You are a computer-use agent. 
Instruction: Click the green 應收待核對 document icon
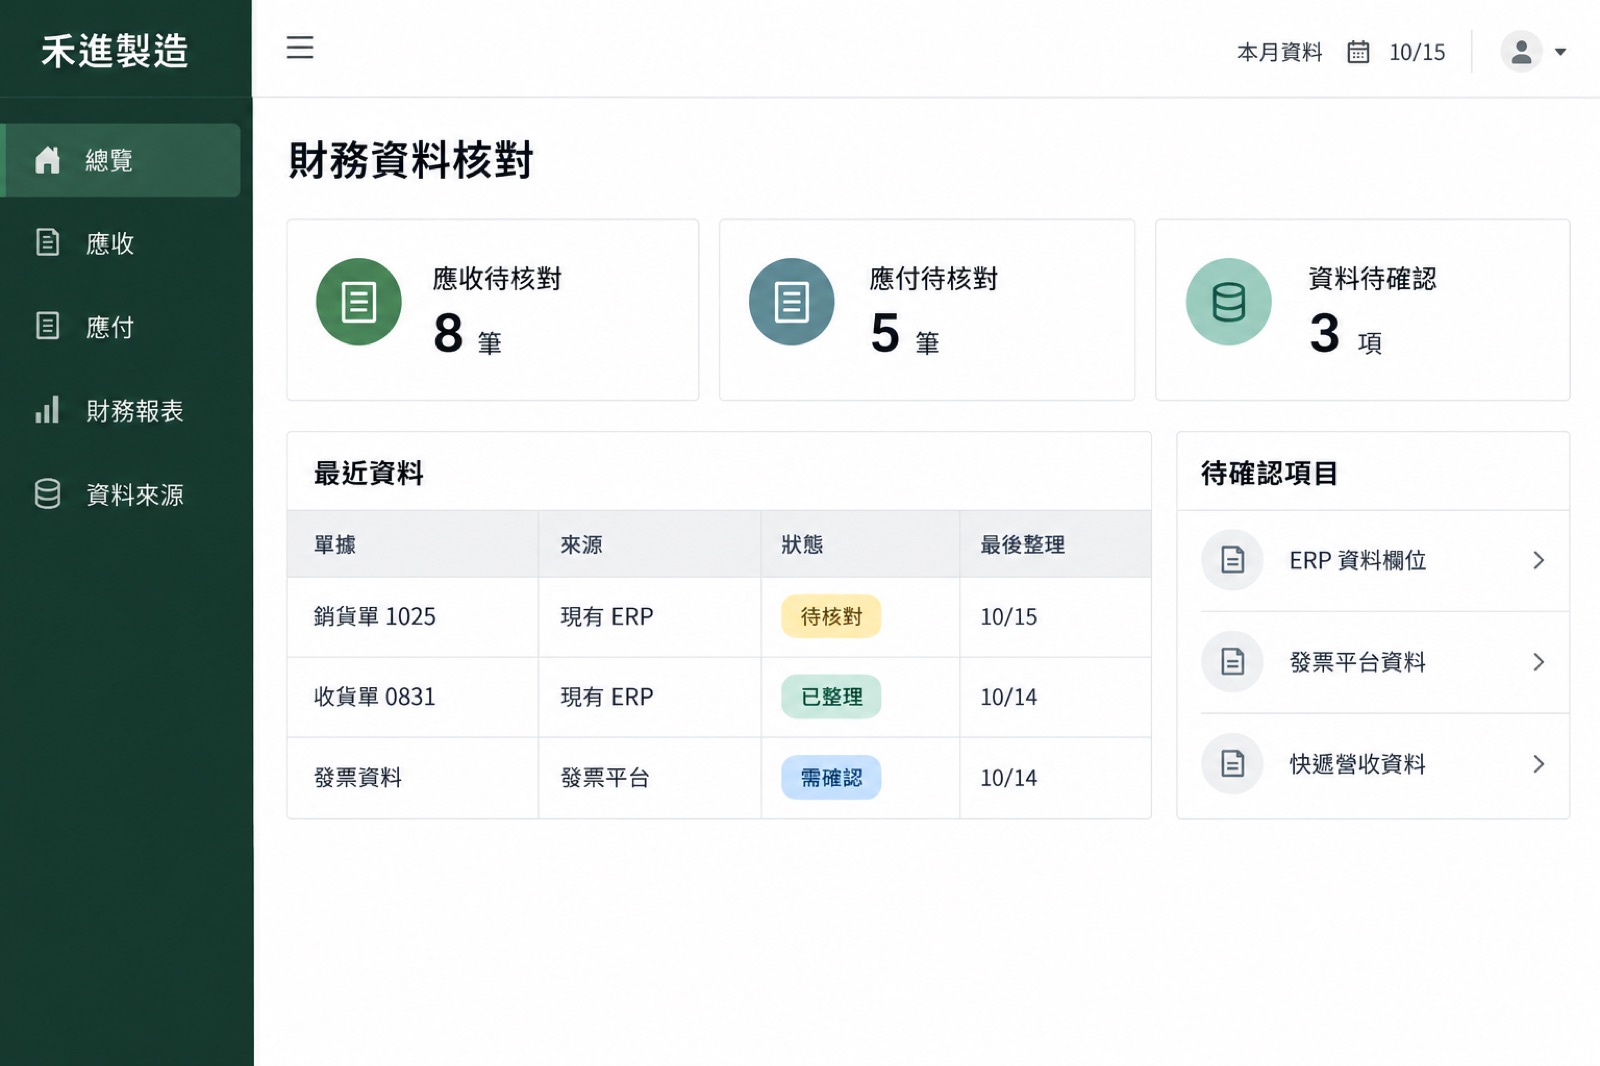[x=359, y=302]
